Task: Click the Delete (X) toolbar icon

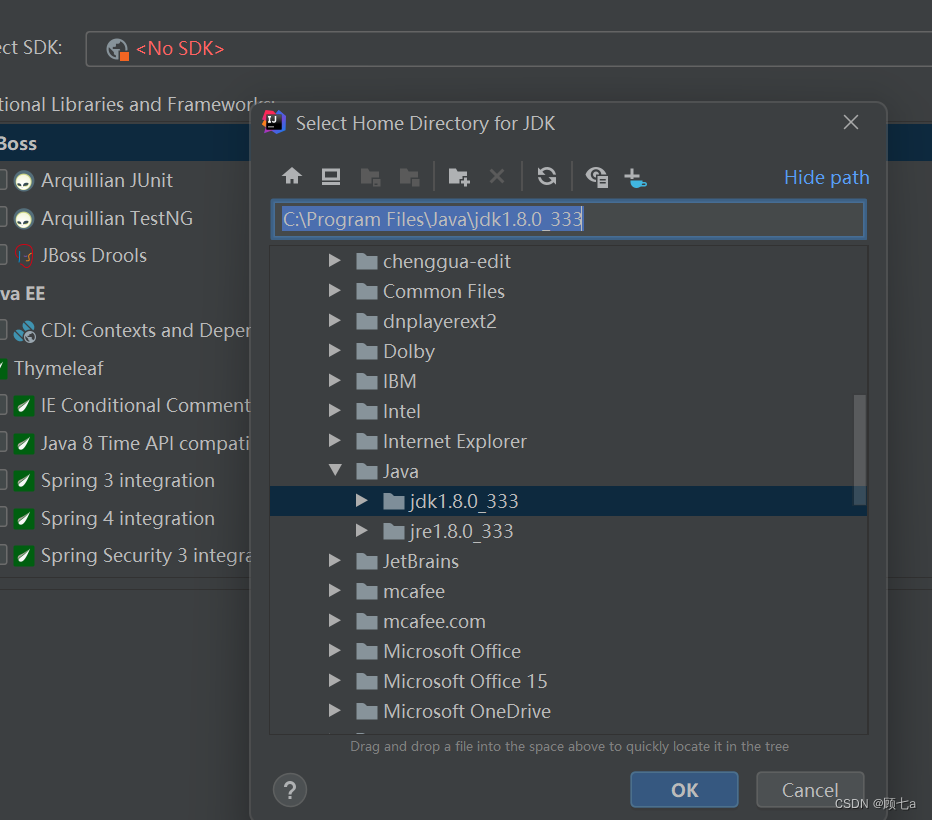Action: [497, 176]
